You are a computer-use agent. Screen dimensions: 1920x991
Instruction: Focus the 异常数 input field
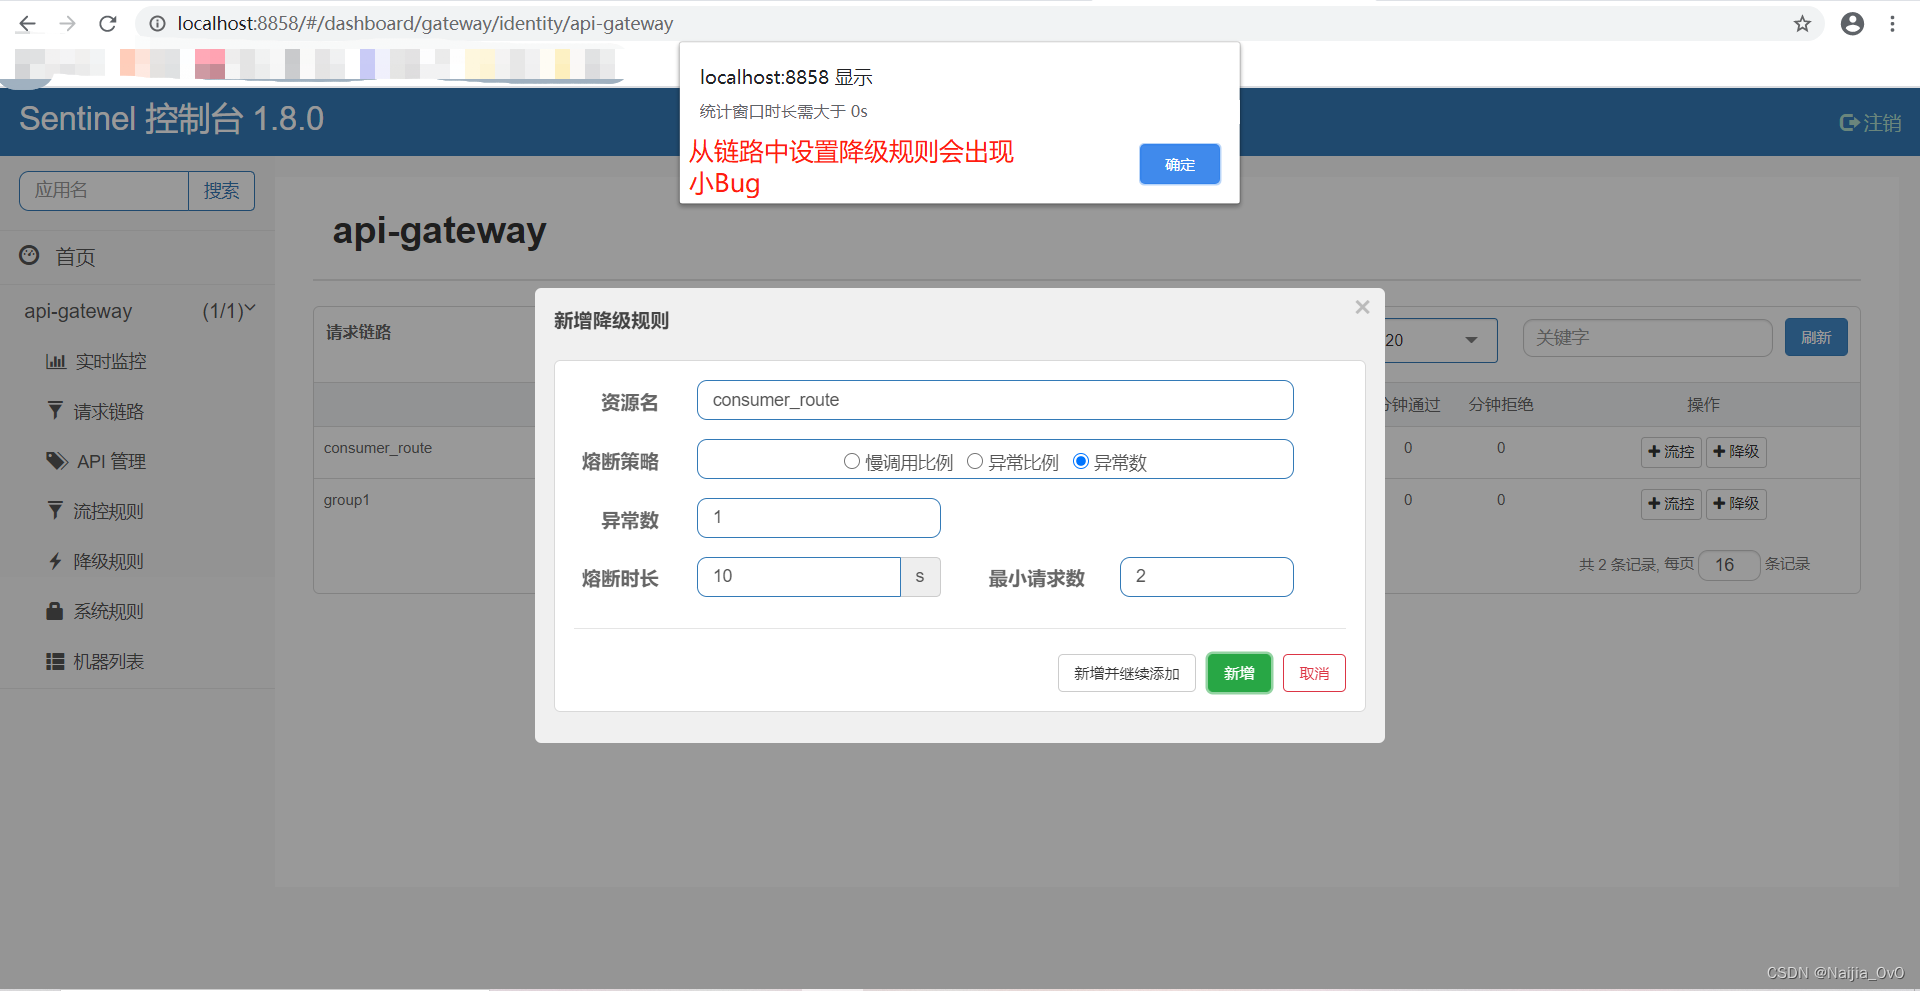(x=818, y=518)
